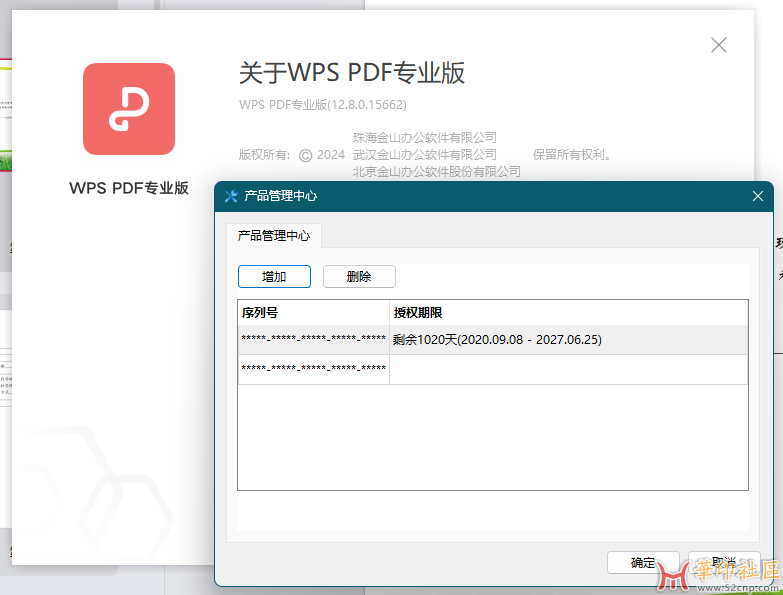The width and height of the screenshot is (783, 595).
Task: Click the 剩余1020天 license period cell
Action: pos(497,340)
